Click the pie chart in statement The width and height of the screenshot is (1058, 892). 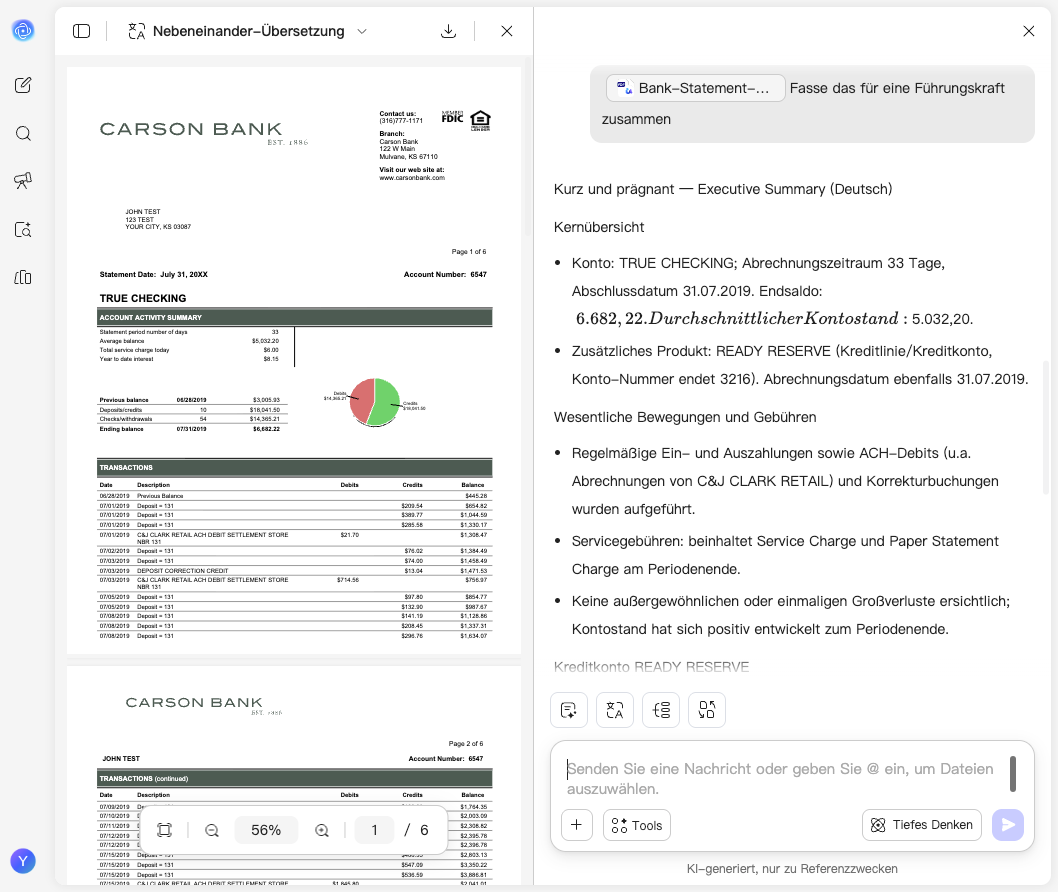374,402
